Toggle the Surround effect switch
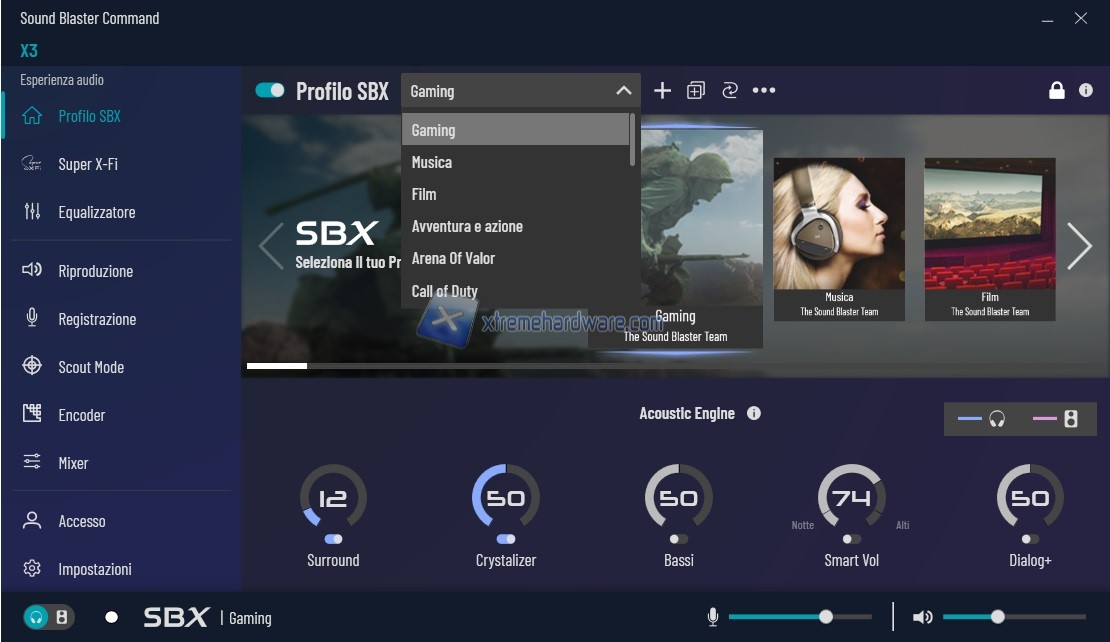 (333, 539)
